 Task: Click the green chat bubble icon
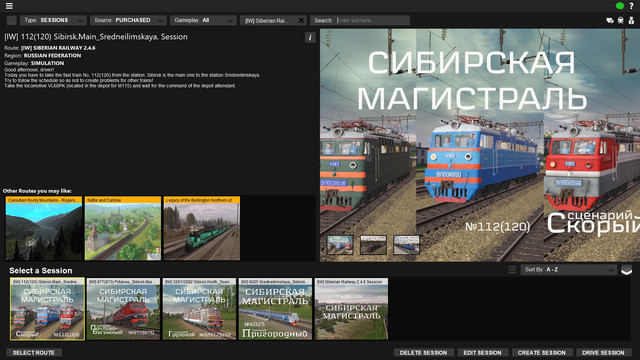point(619,6)
